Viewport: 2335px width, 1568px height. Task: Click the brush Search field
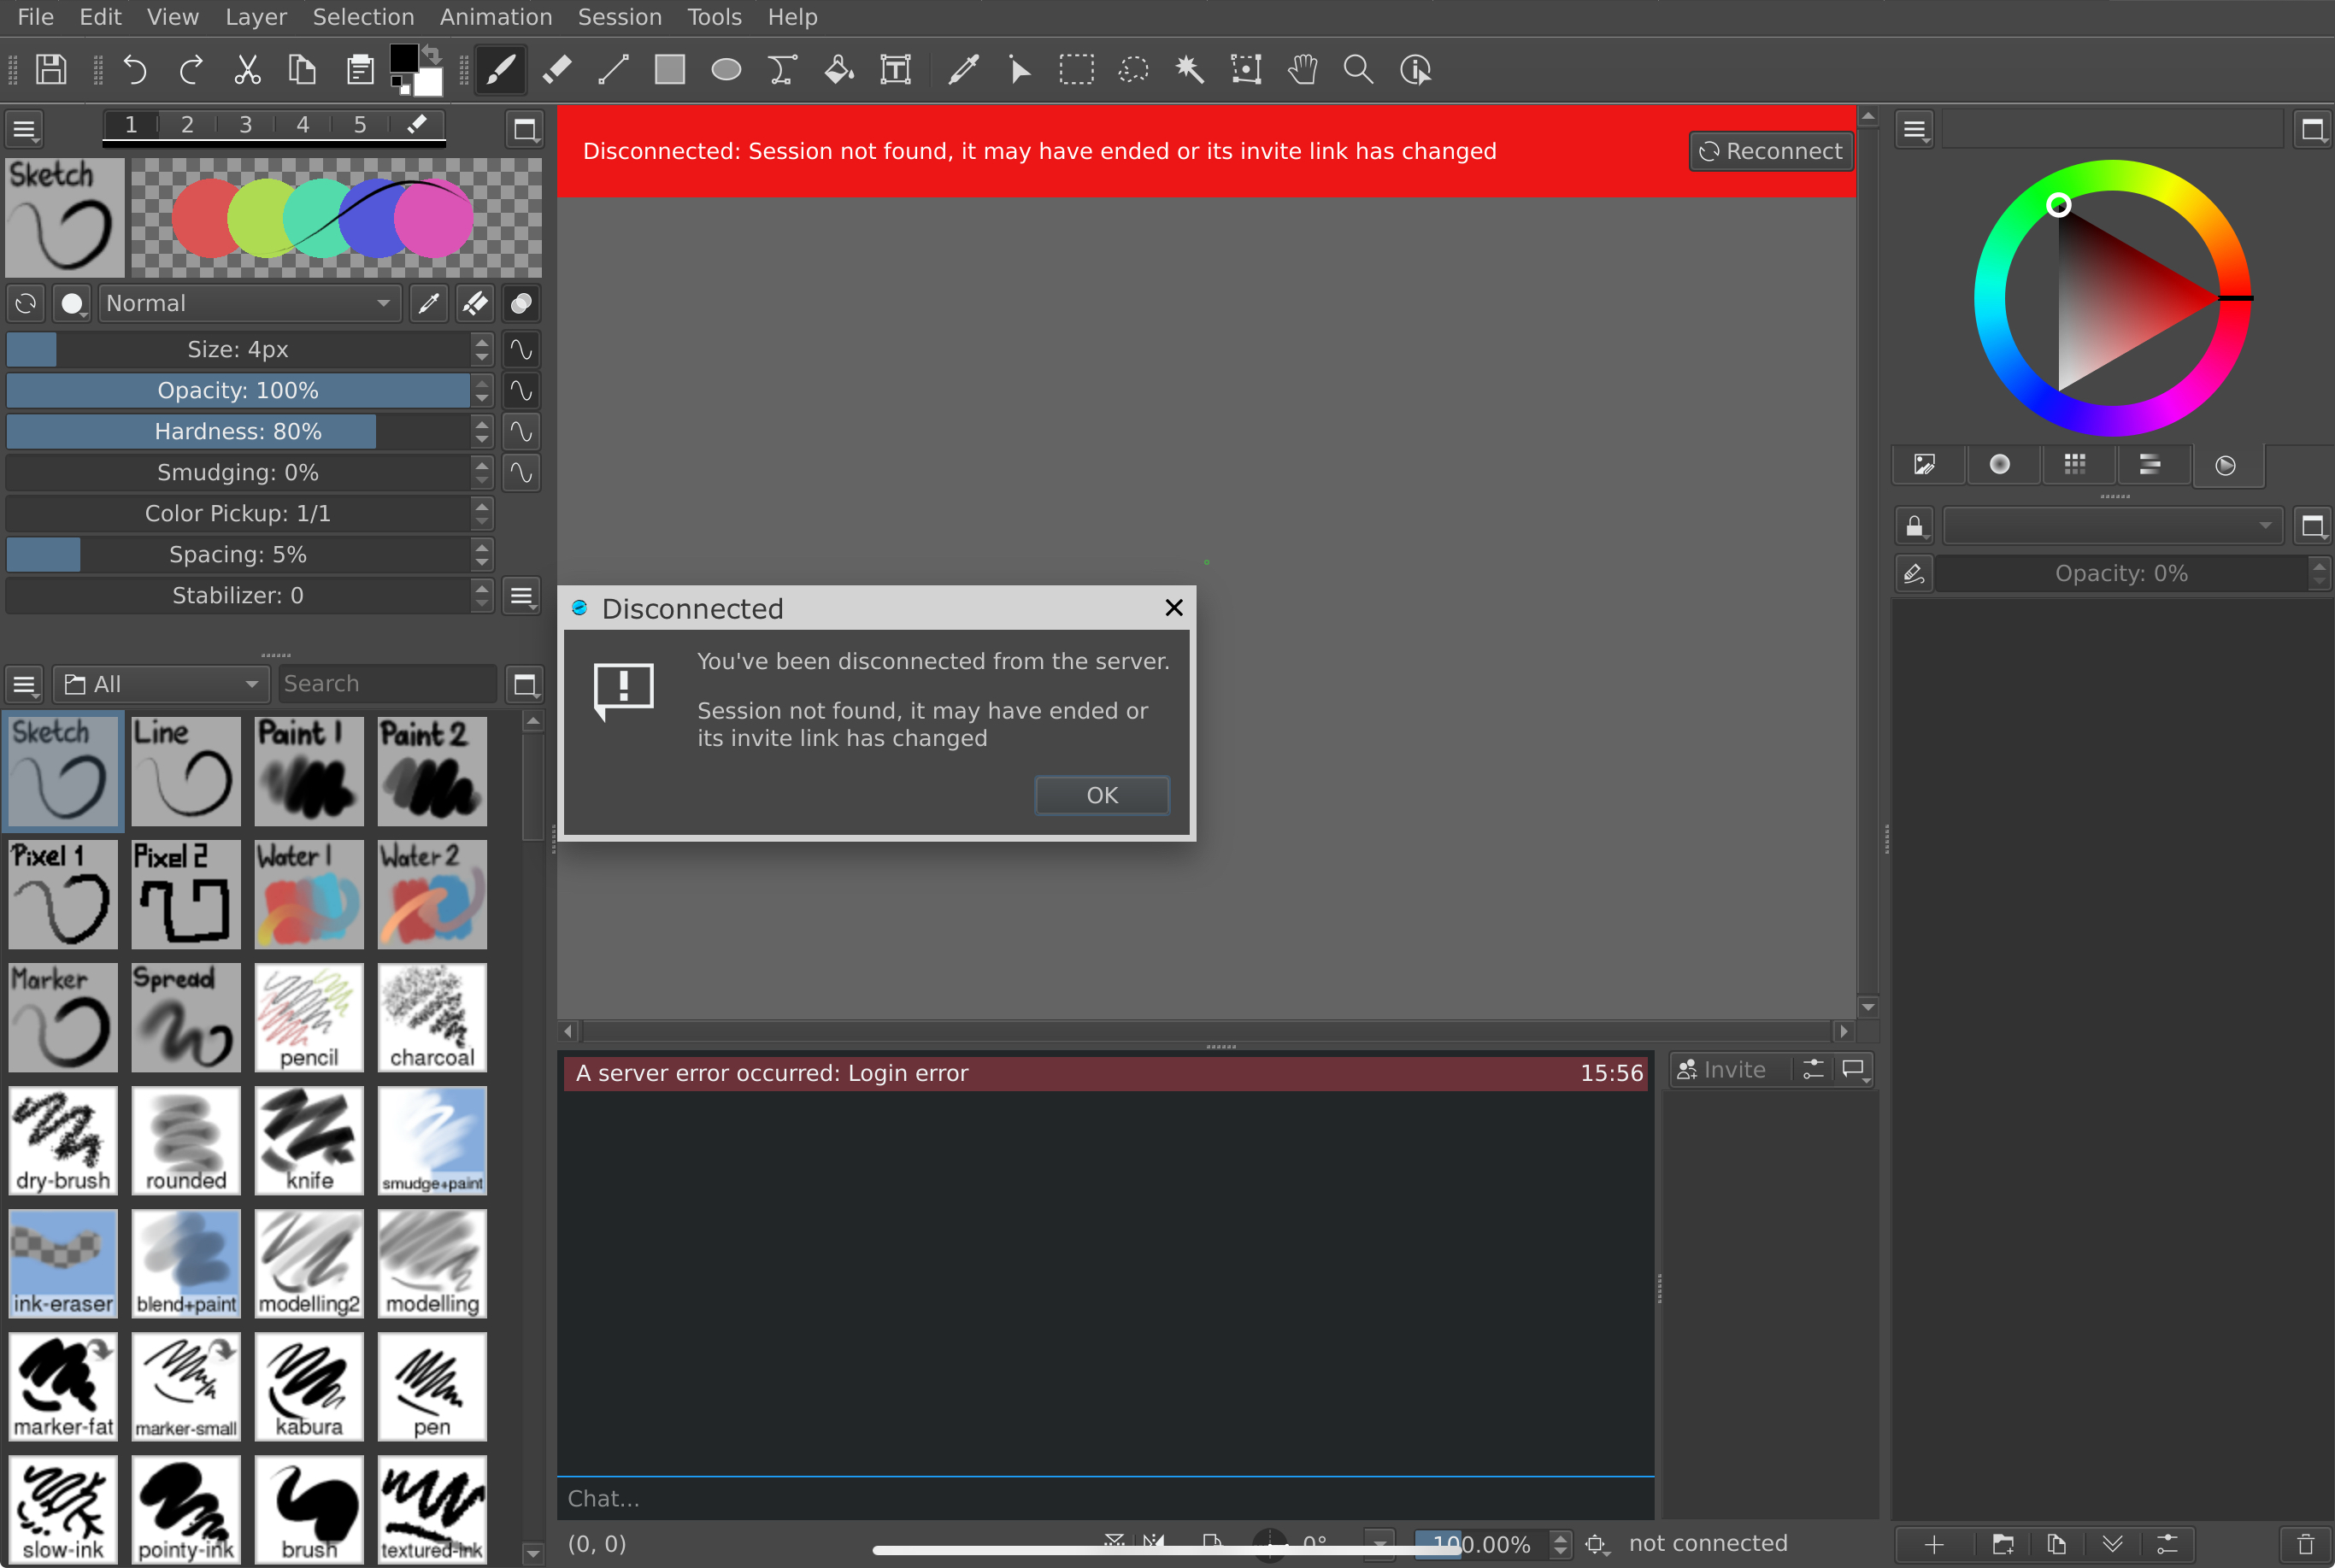point(387,684)
